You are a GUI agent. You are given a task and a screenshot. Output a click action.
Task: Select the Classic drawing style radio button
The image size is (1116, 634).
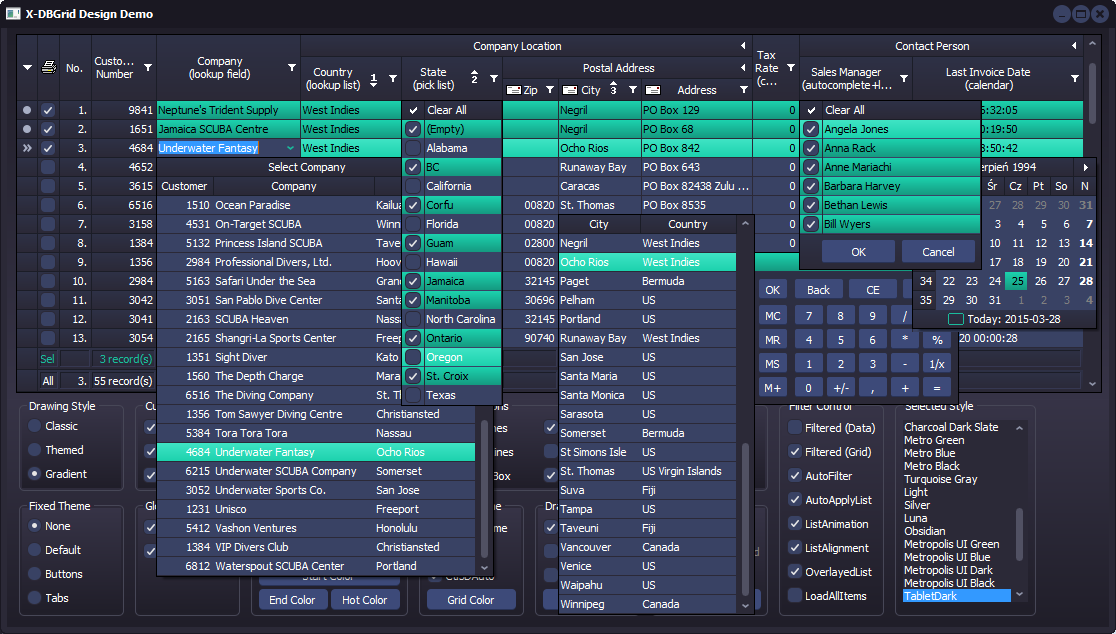tap(36, 426)
